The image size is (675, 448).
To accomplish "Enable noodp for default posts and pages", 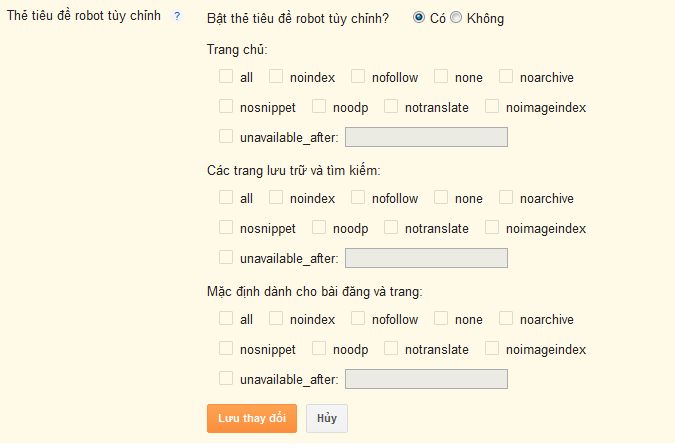I will tap(319, 348).
